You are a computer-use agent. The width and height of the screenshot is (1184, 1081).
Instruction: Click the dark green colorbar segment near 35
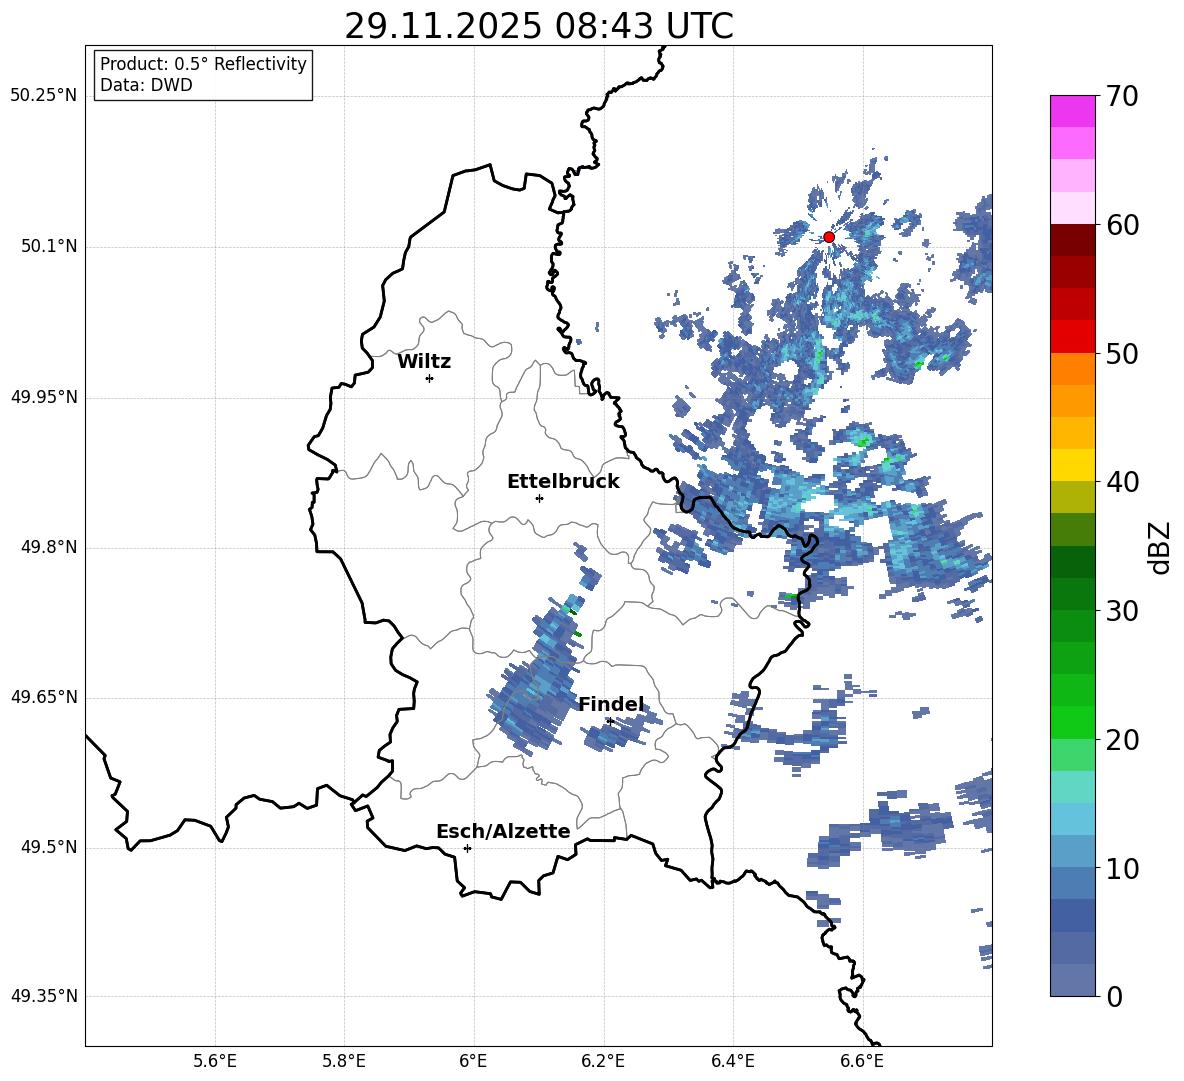pos(1072,562)
